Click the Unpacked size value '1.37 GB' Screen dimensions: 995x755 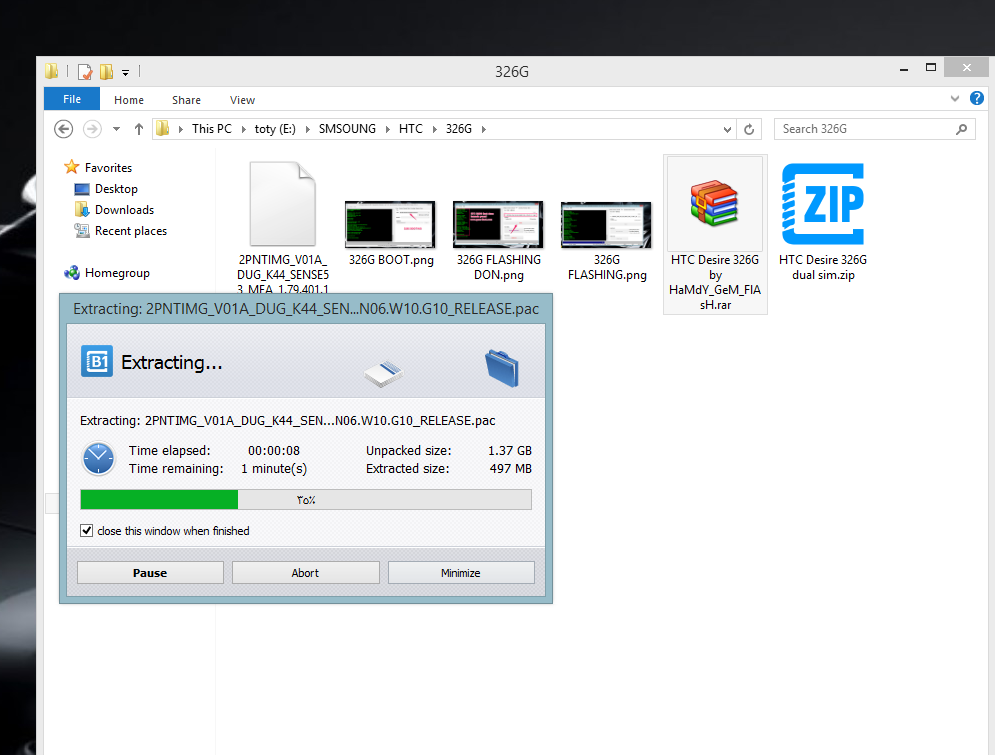point(510,450)
